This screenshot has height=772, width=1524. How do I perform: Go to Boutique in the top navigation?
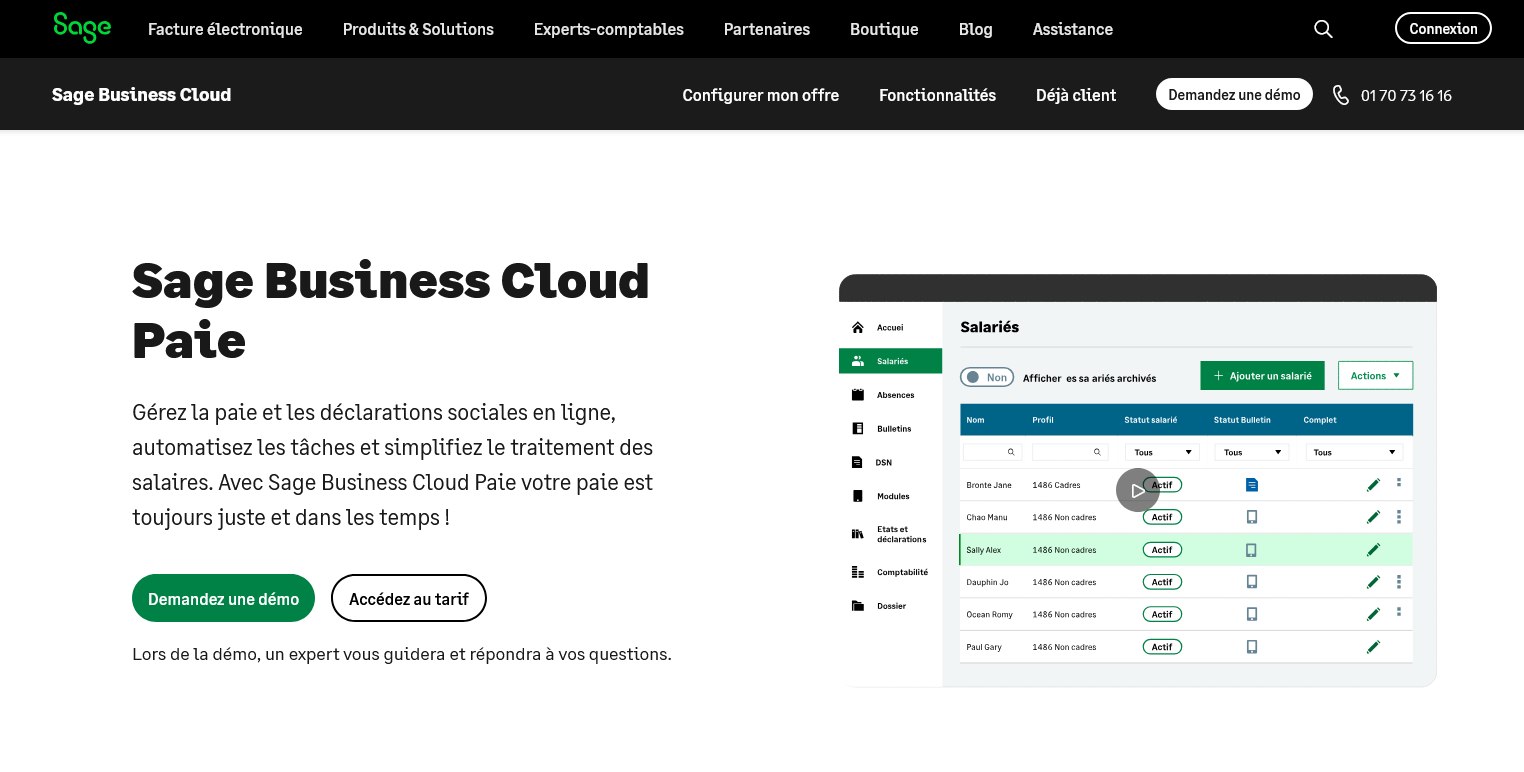(x=884, y=29)
